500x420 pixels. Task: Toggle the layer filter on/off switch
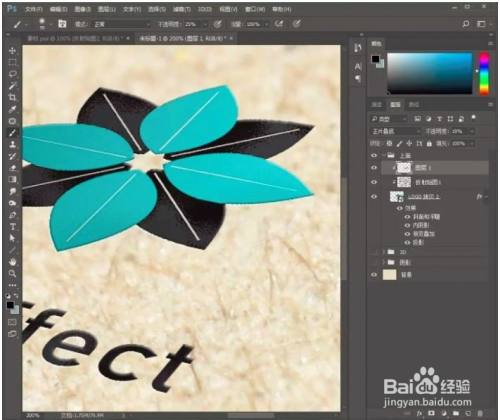pos(473,117)
